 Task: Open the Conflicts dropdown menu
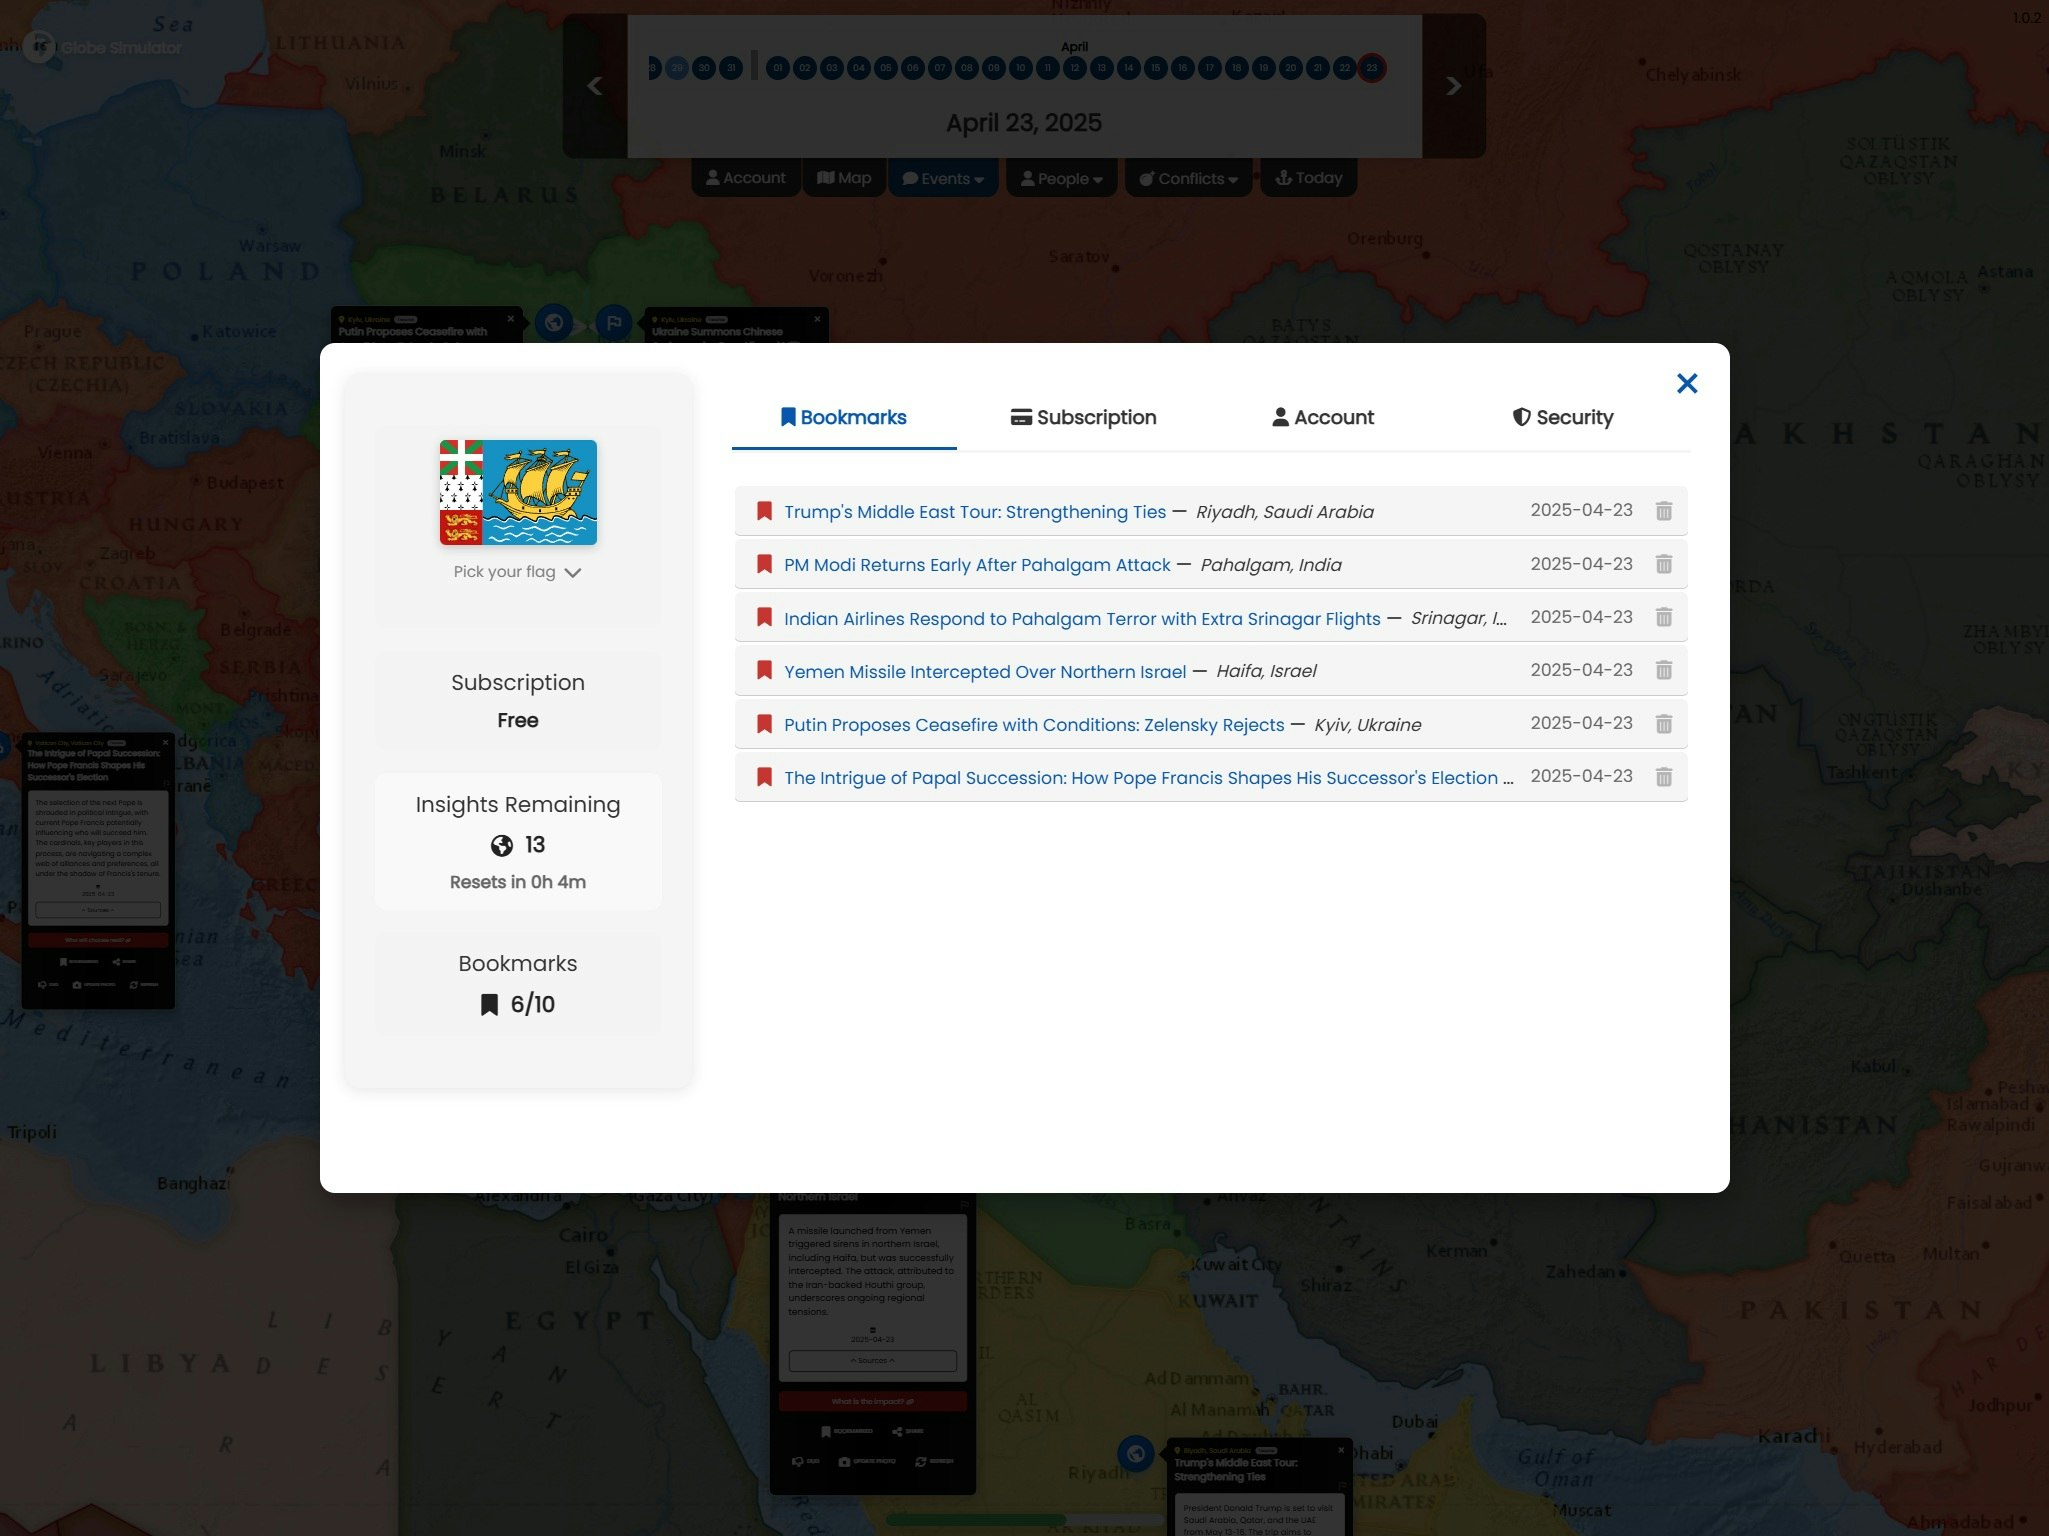click(1188, 179)
